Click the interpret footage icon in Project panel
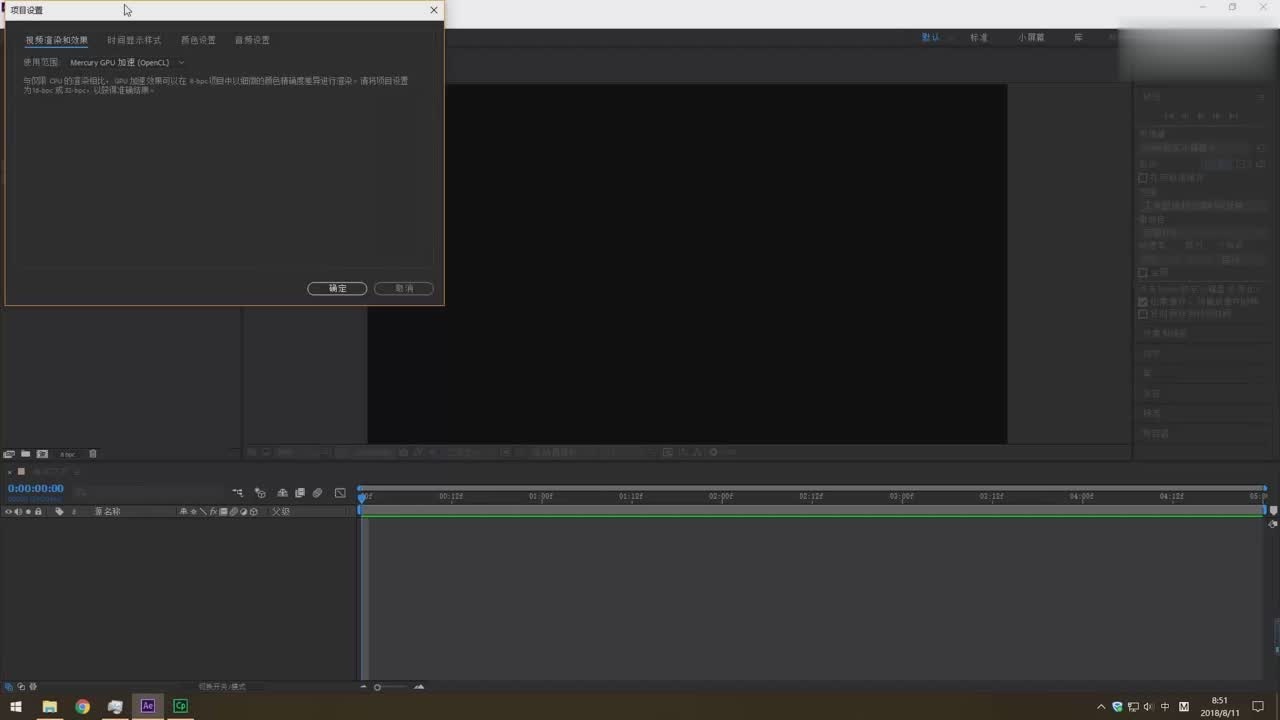The height and width of the screenshot is (720, 1280). 9,454
